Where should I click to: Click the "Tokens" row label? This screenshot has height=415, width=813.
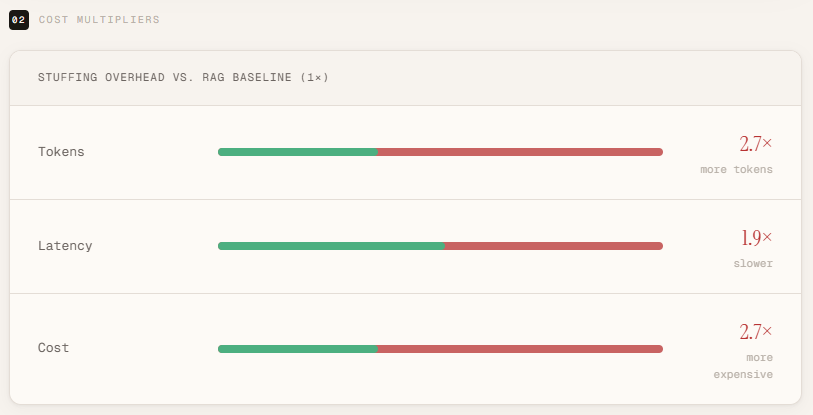61,152
